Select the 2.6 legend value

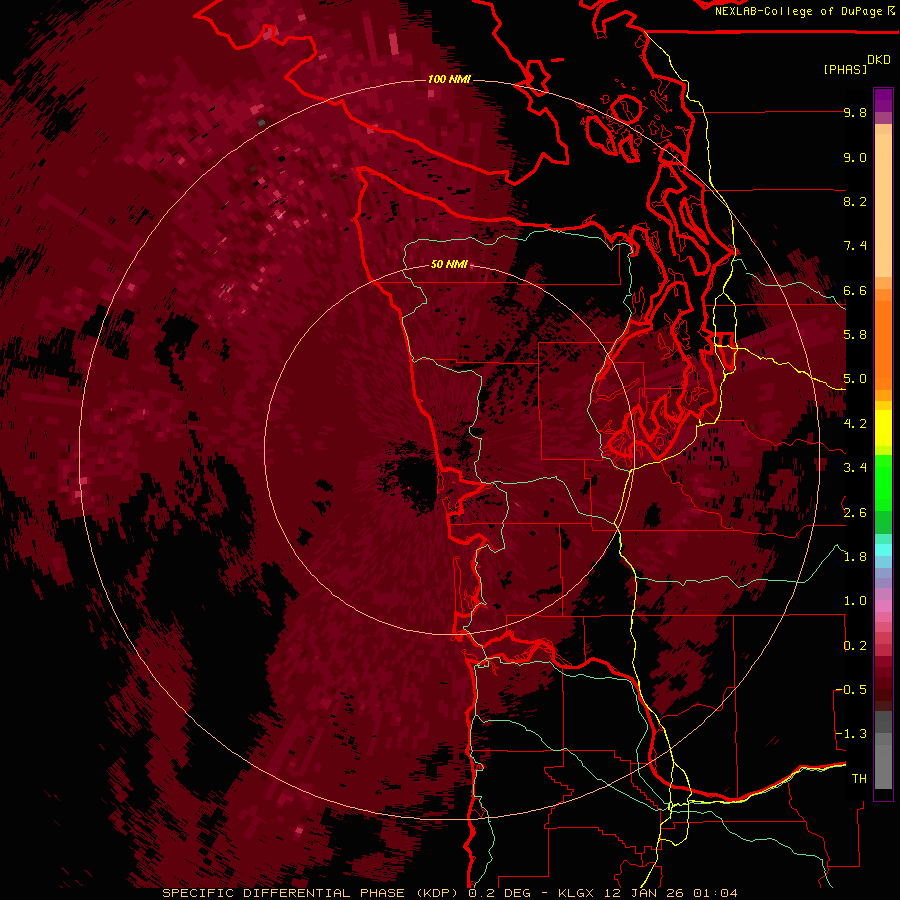[x=855, y=513]
